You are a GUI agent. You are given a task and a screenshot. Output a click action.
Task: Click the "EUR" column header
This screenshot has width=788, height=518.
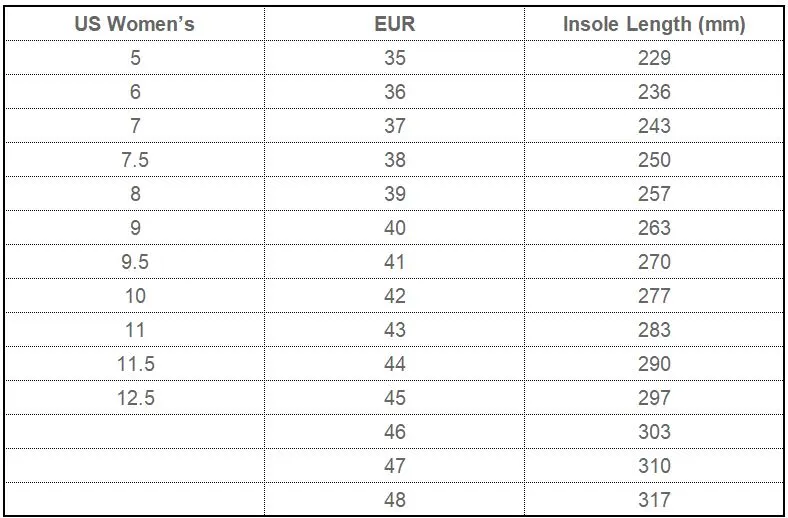[395, 24]
